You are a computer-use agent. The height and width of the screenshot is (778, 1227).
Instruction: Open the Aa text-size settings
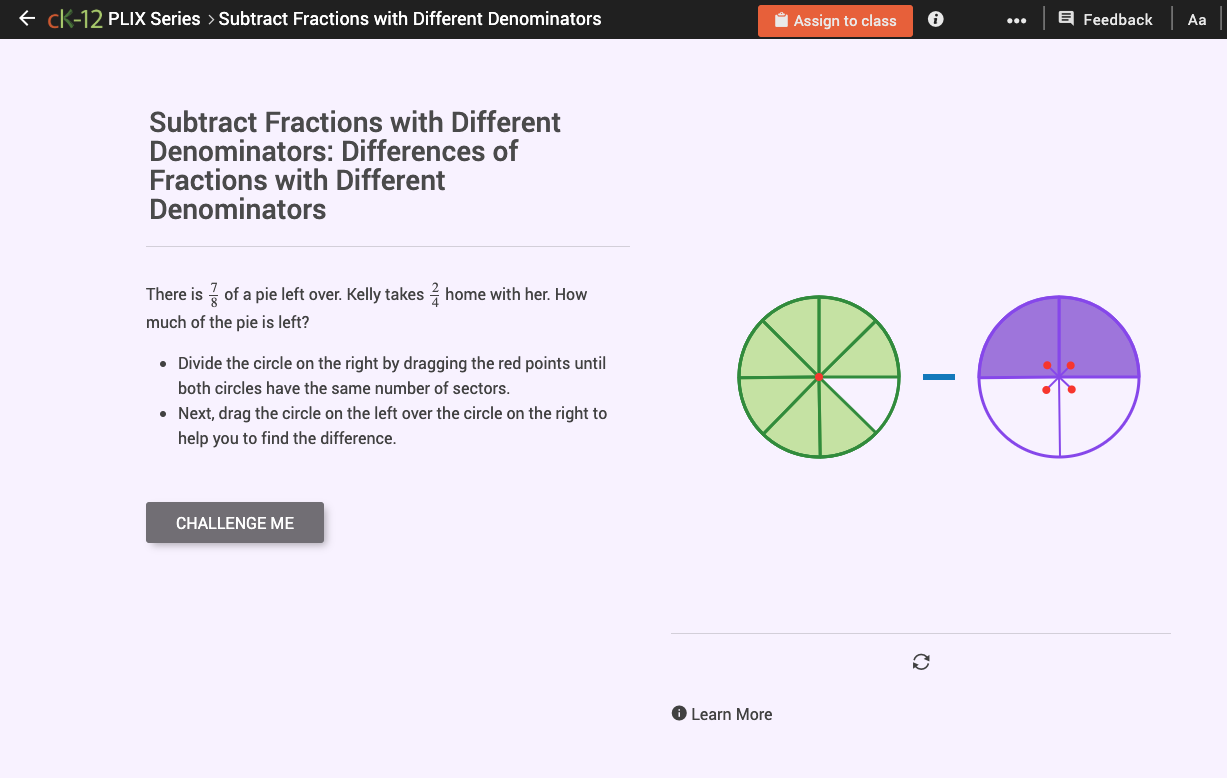click(1197, 19)
